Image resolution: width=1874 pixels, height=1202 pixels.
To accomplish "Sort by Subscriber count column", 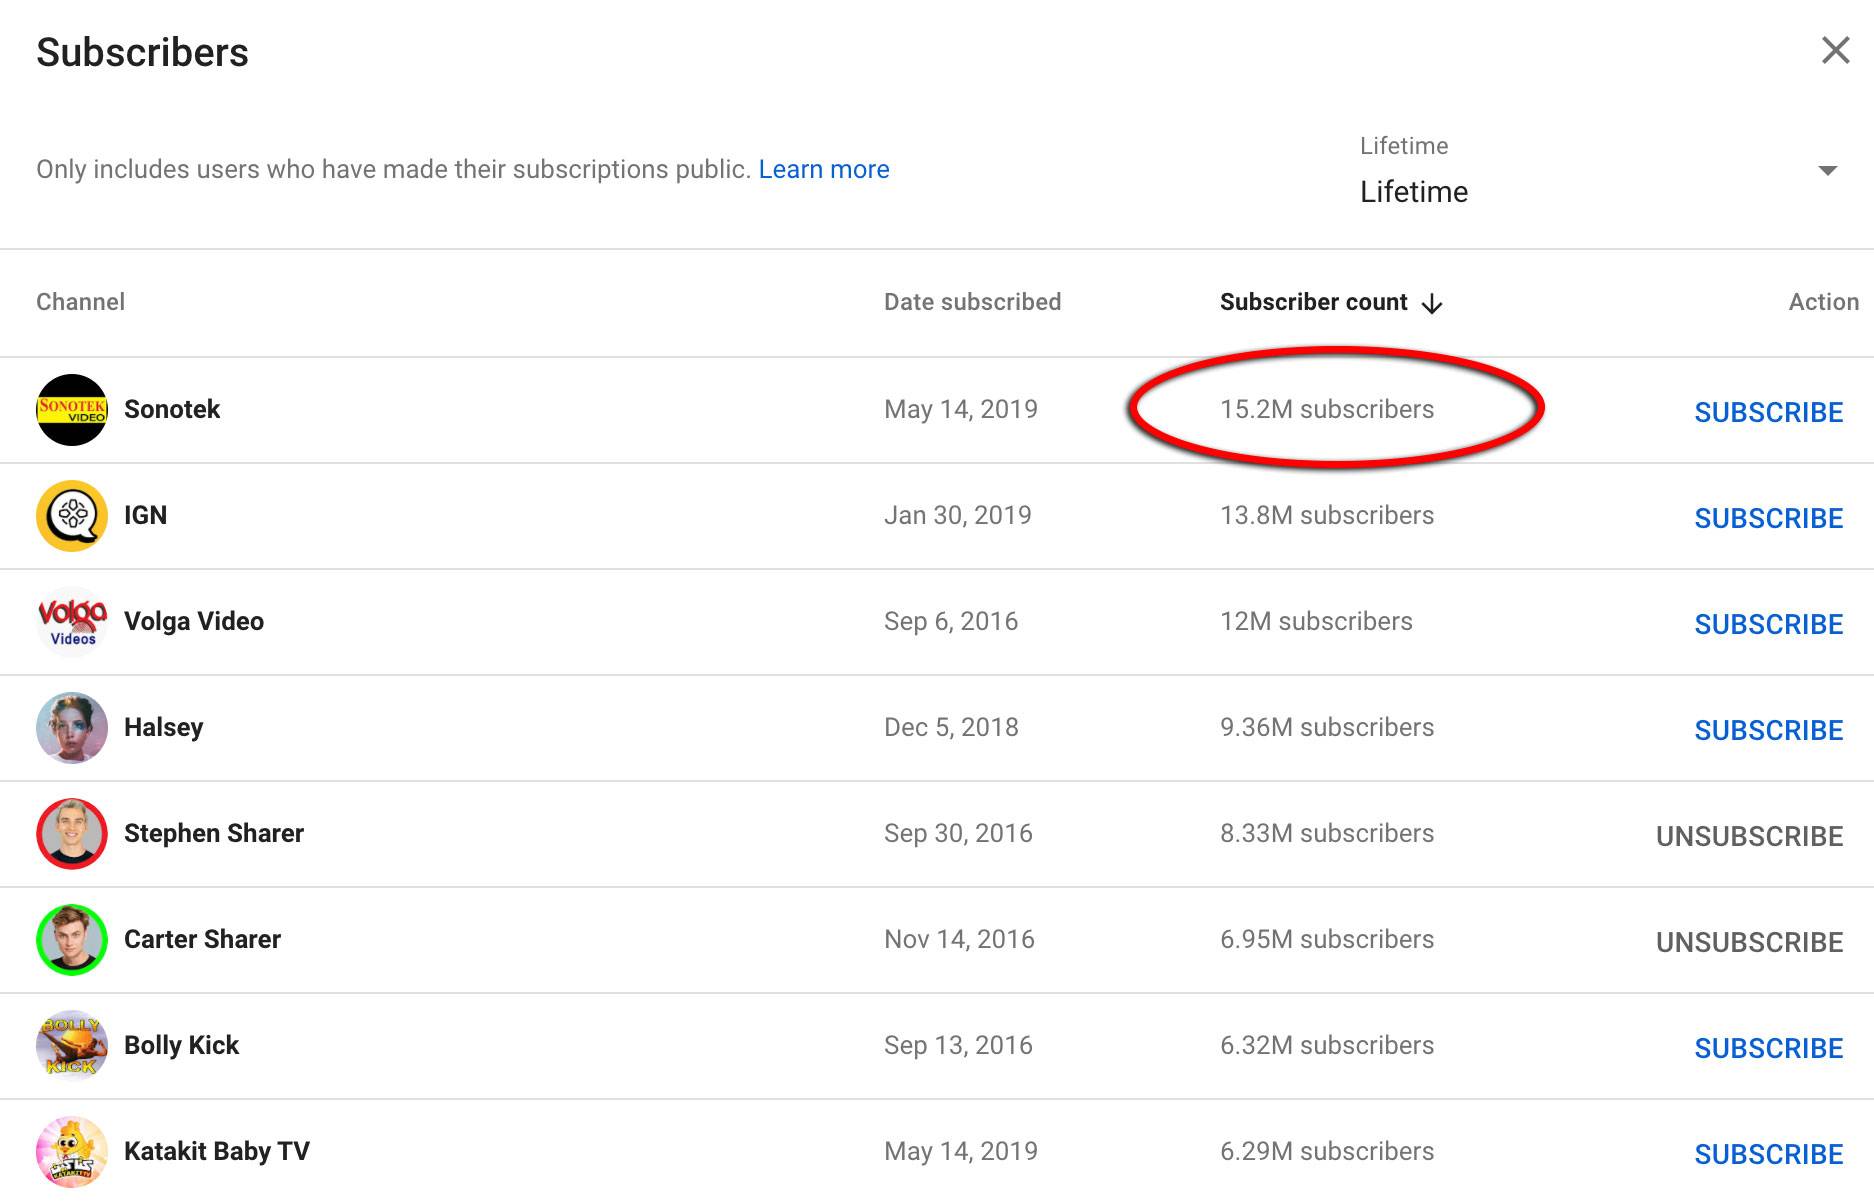I will 1313,302.
